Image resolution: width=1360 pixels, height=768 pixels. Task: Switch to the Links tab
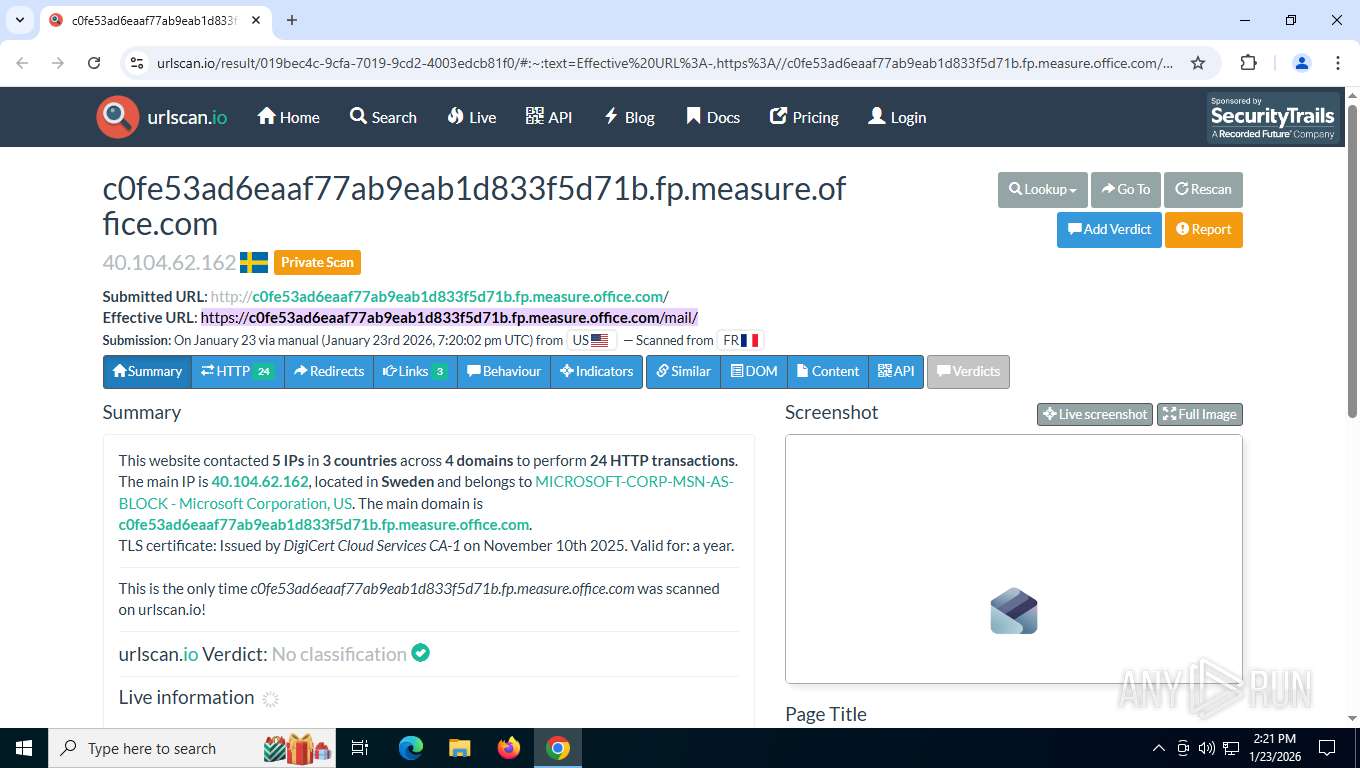[x=415, y=371]
